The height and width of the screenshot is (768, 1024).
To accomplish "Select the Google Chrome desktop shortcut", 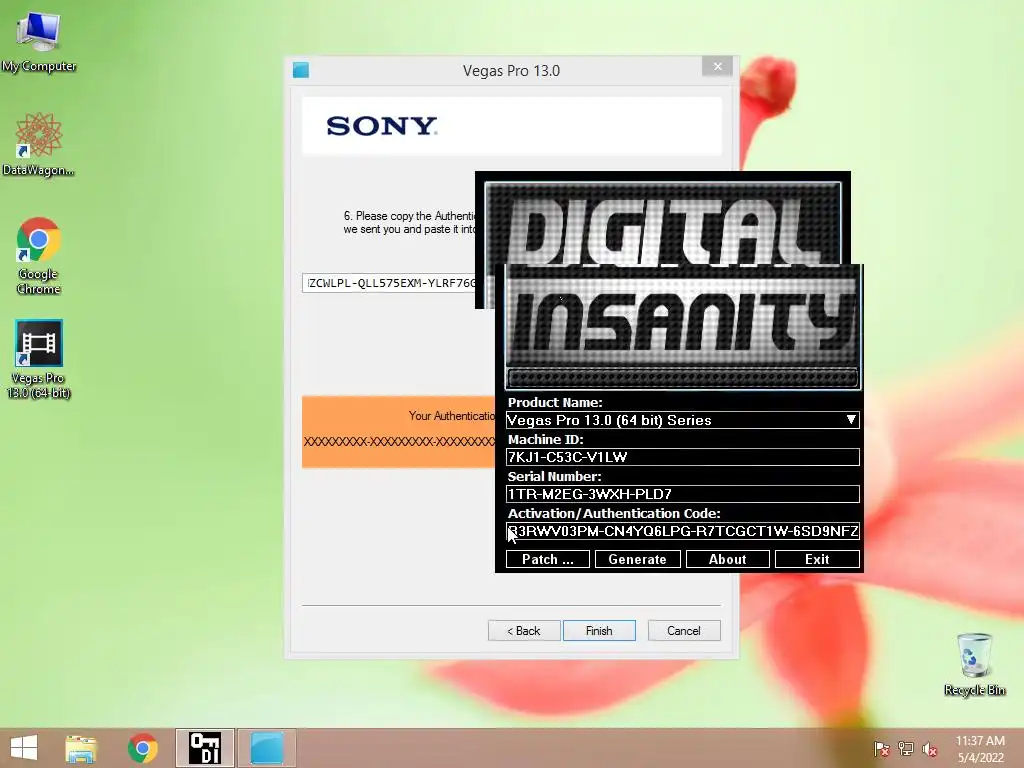I will pyautogui.click(x=39, y=256).
